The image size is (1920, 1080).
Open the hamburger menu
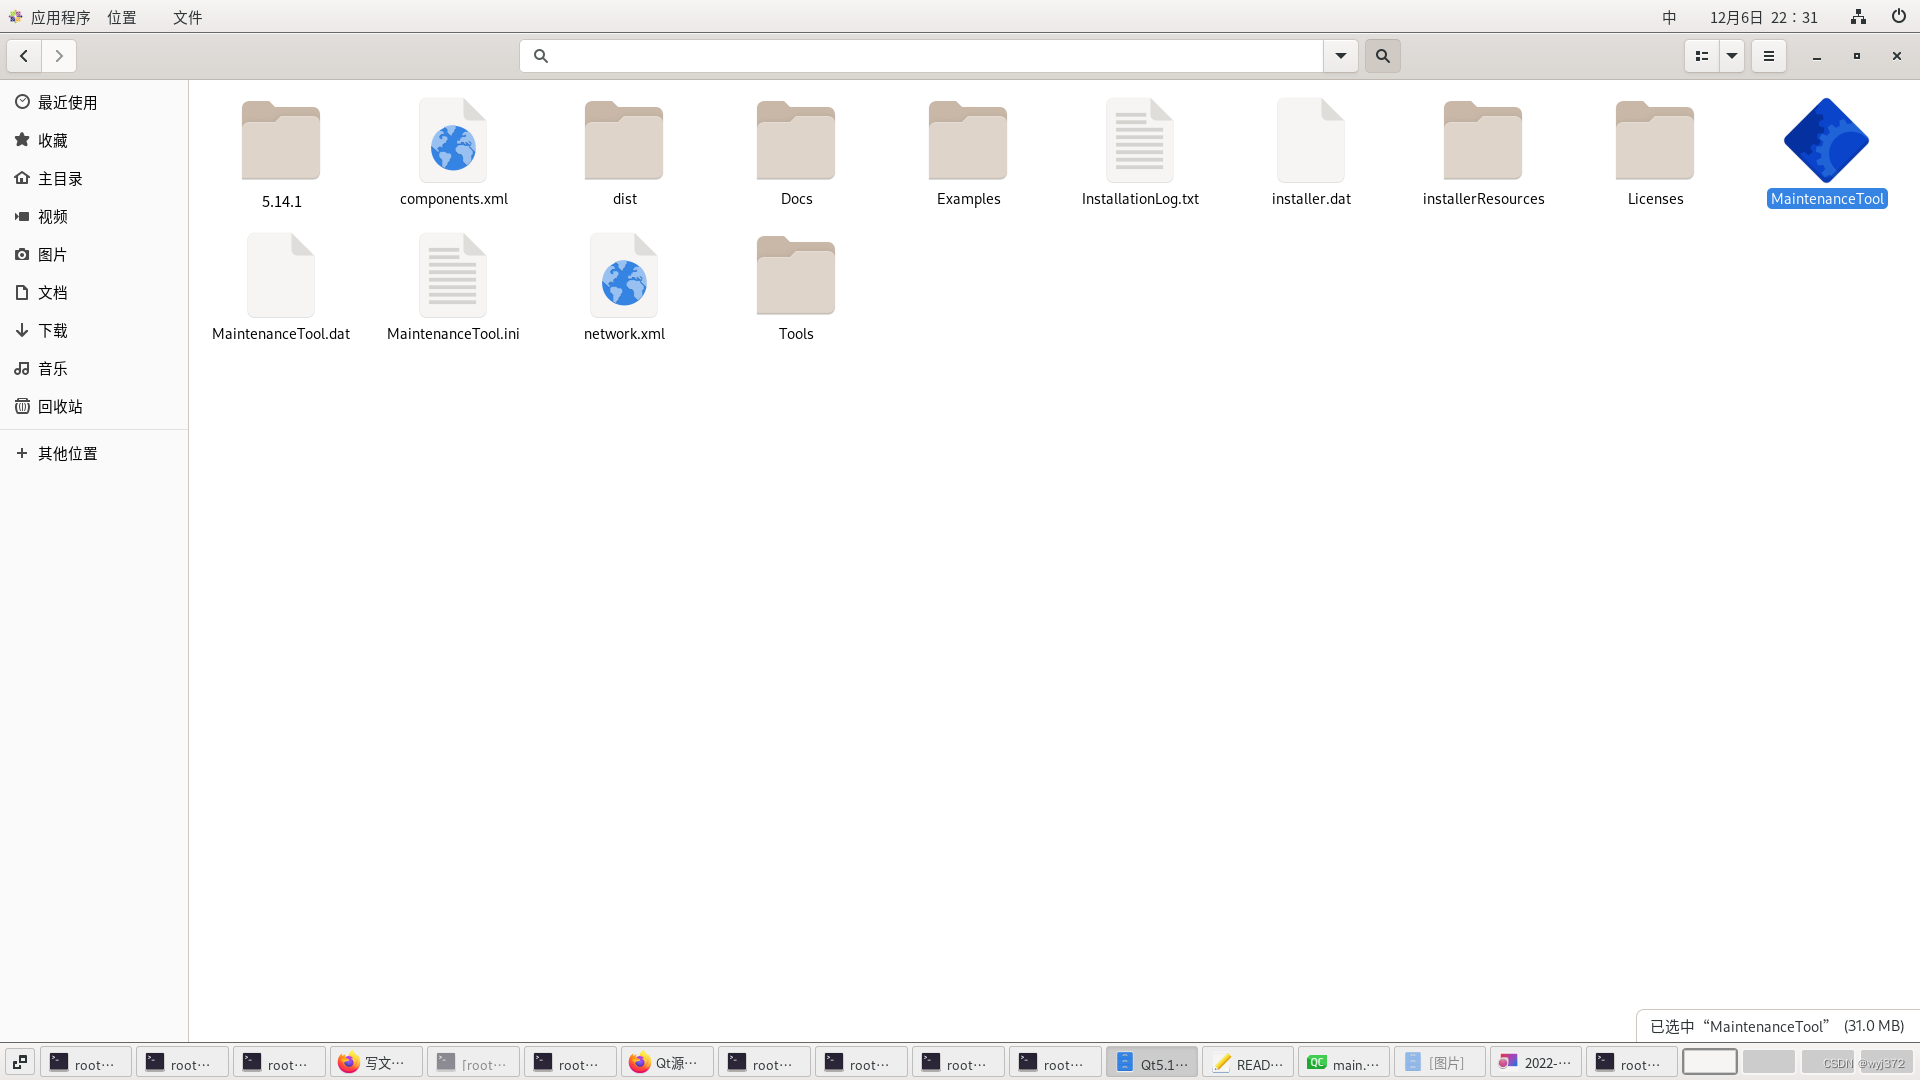click(x=1768, y=56)
